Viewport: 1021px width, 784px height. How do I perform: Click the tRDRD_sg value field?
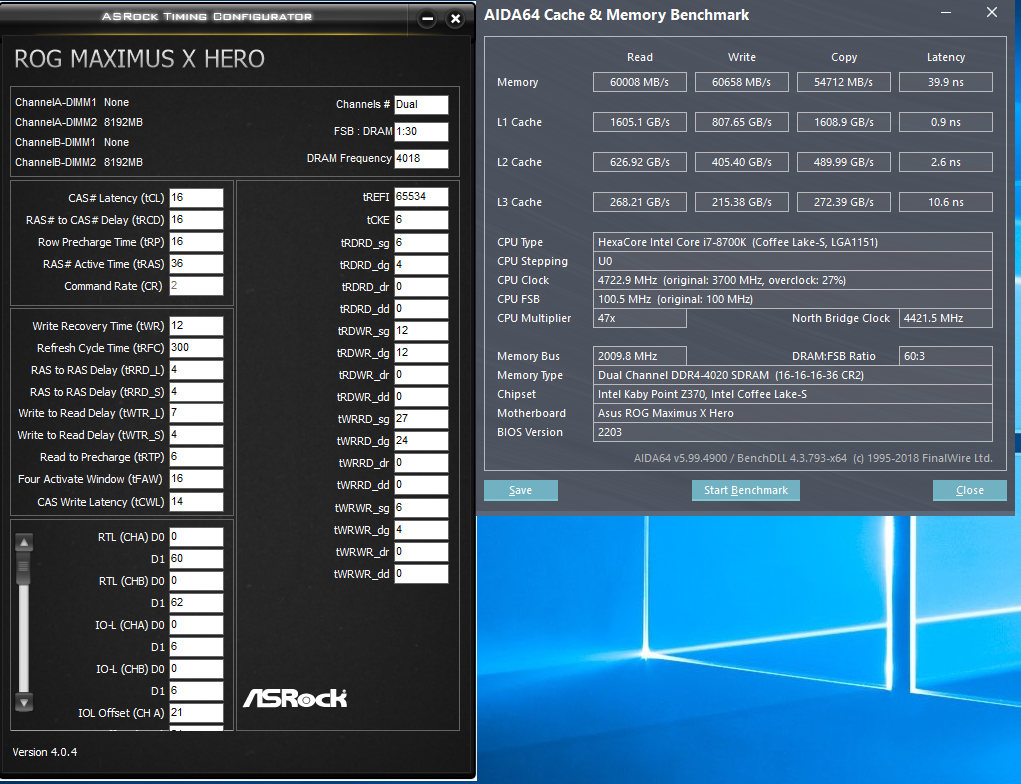click(x=421, y=243)
